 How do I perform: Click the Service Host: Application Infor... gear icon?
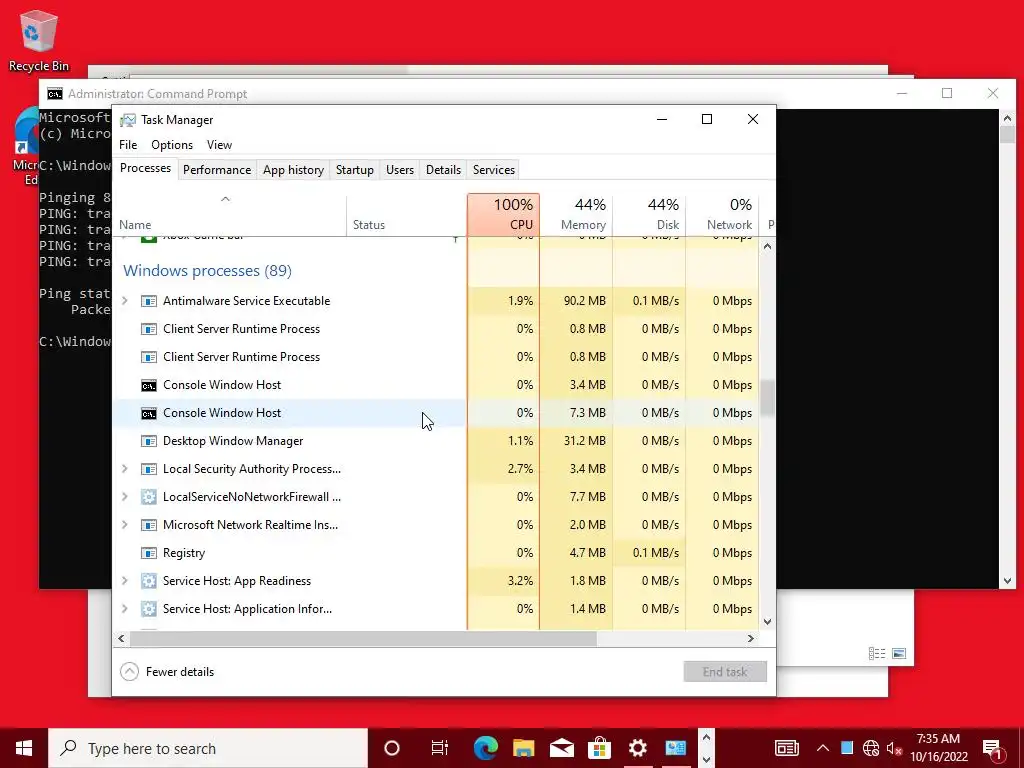click(149, 609)
